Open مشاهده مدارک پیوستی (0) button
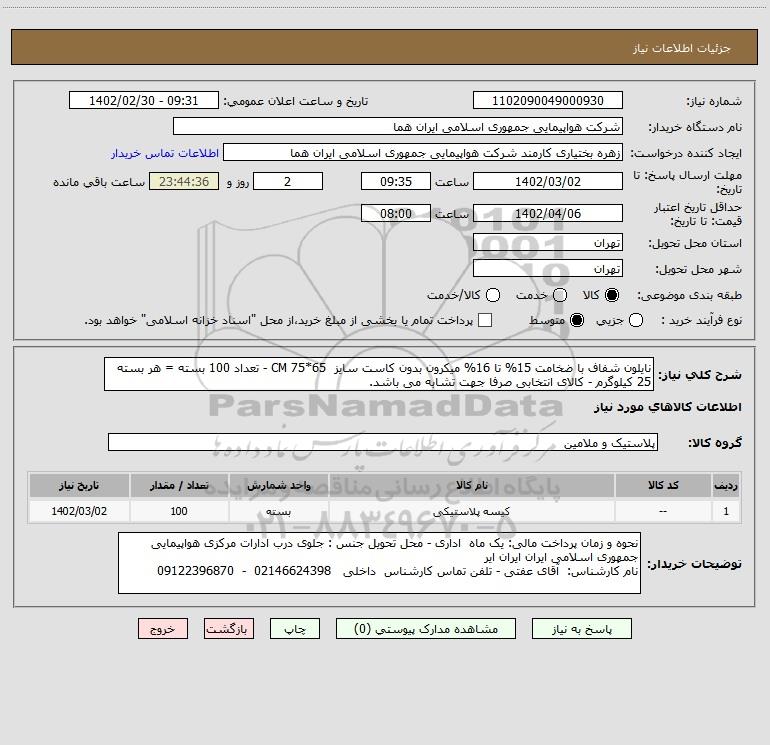 (x=432, y=629)
